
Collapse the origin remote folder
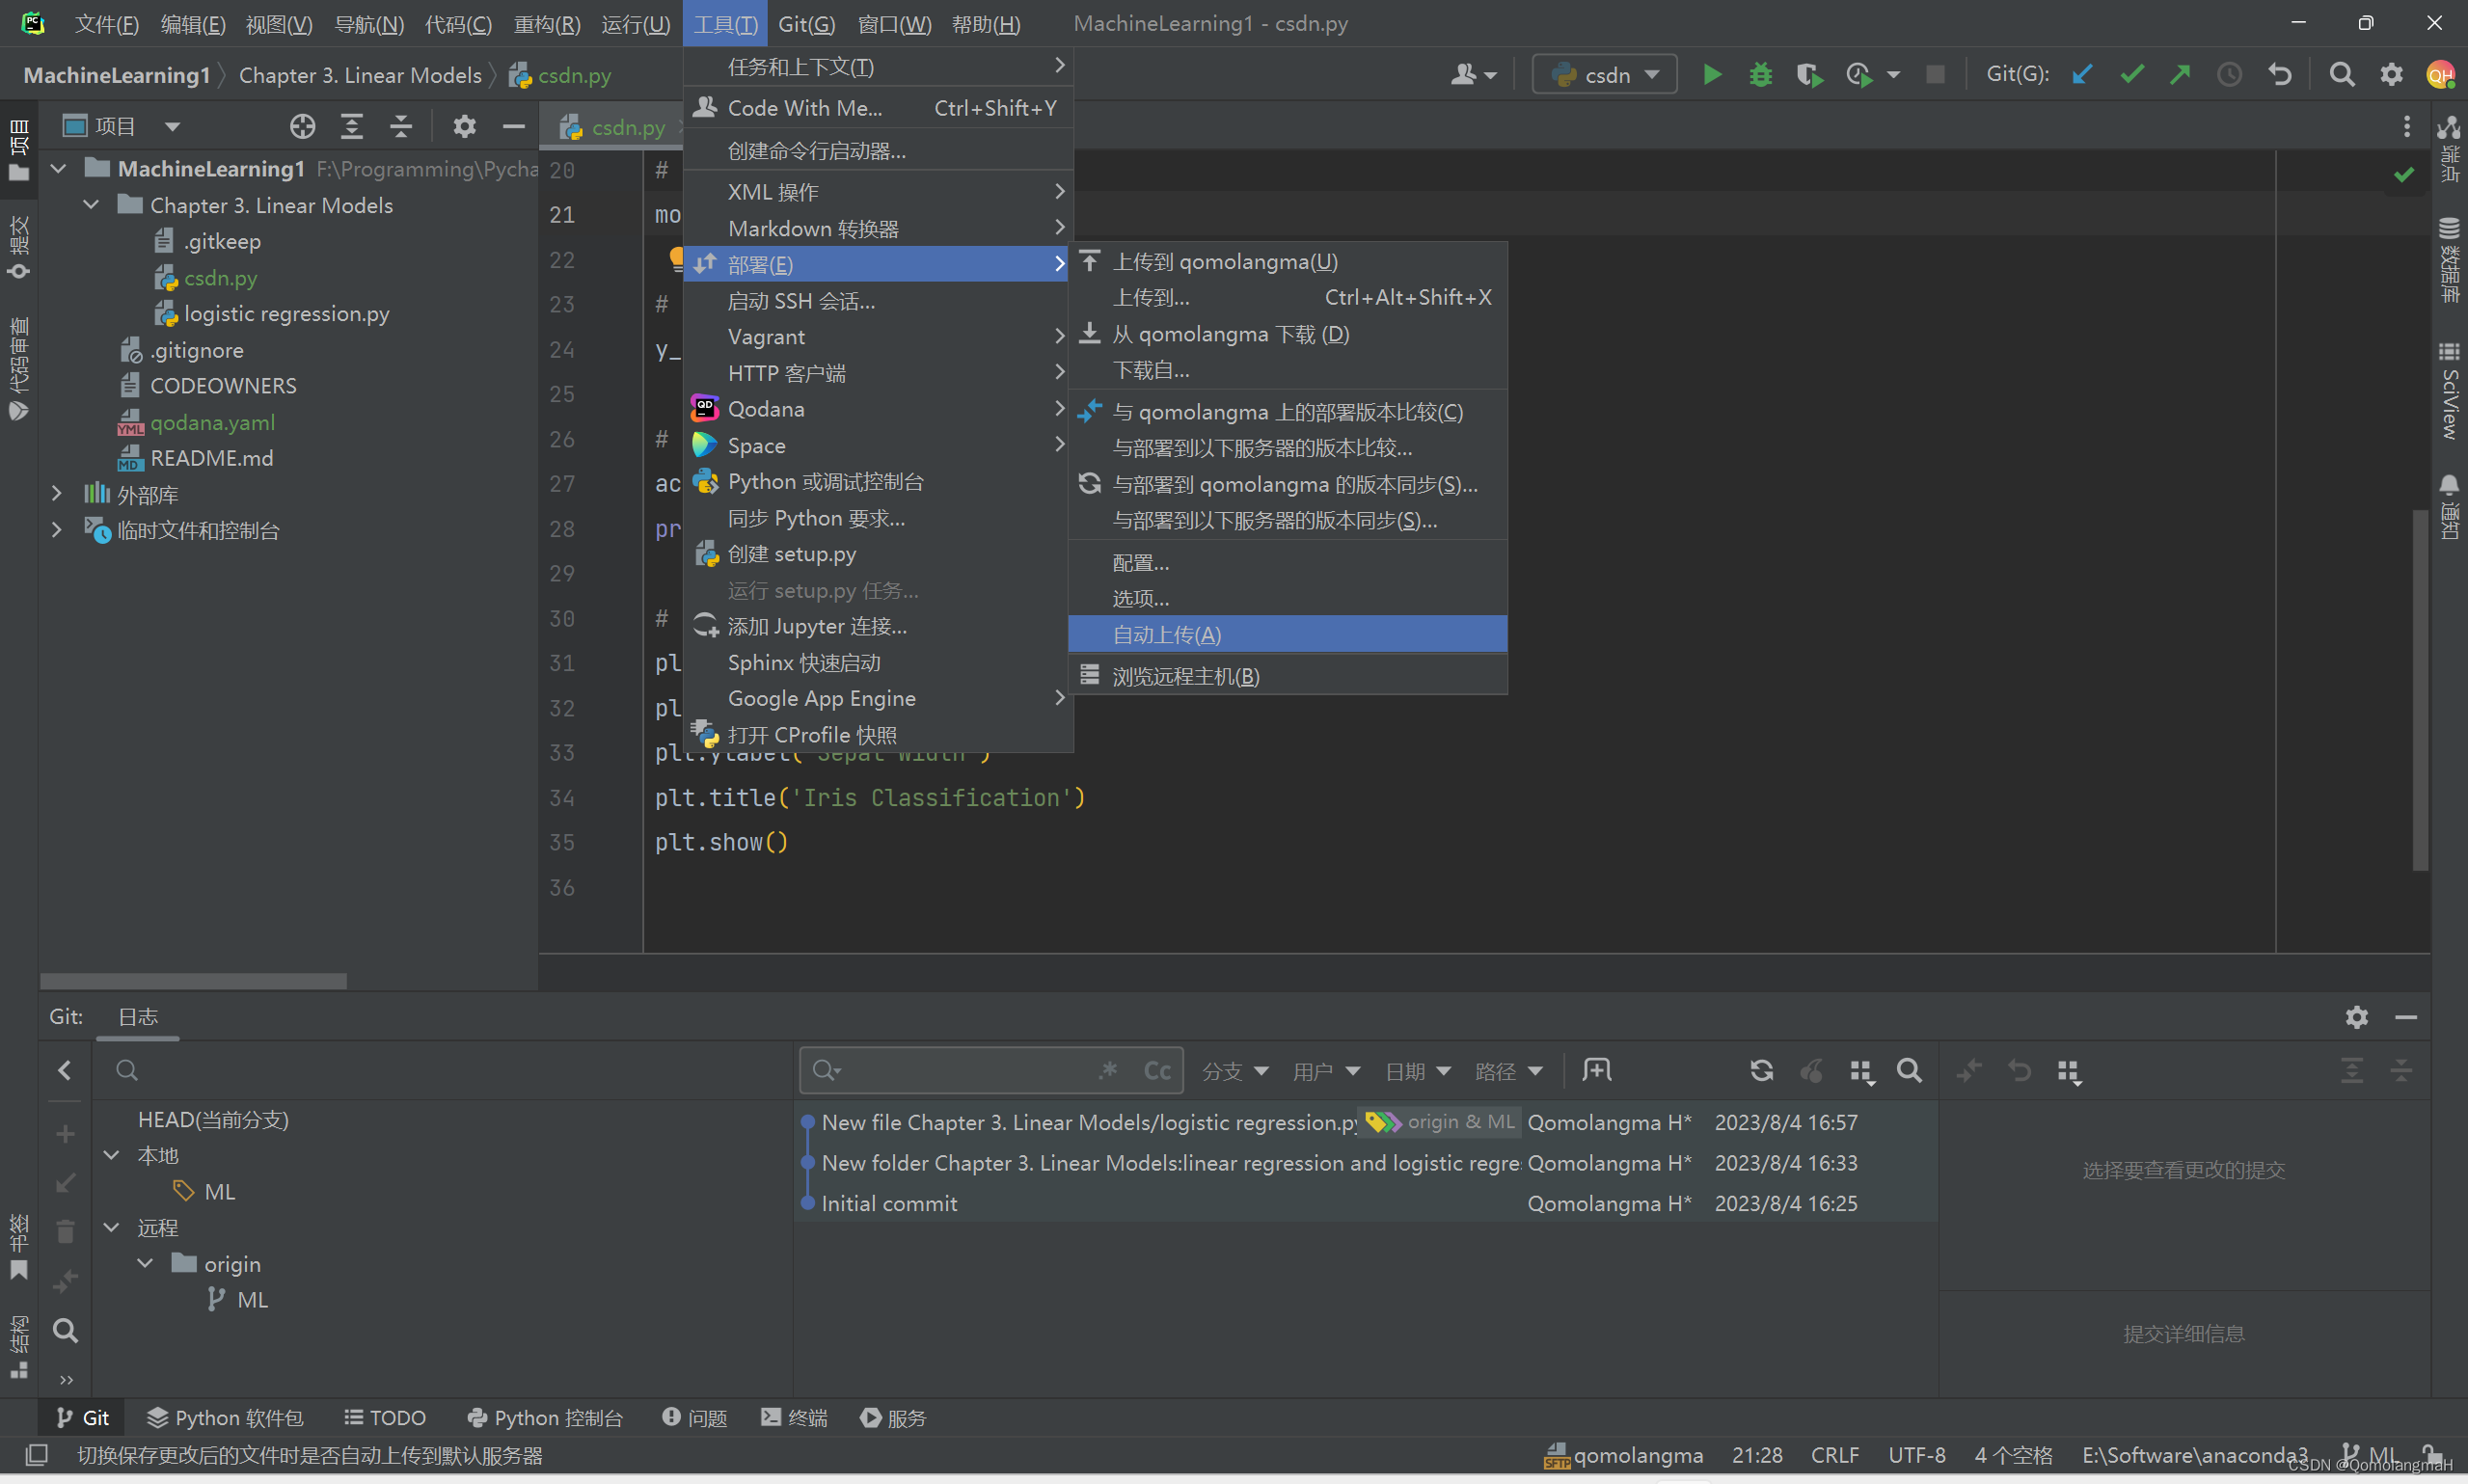pyautogui.click(x=145, y=1264)
